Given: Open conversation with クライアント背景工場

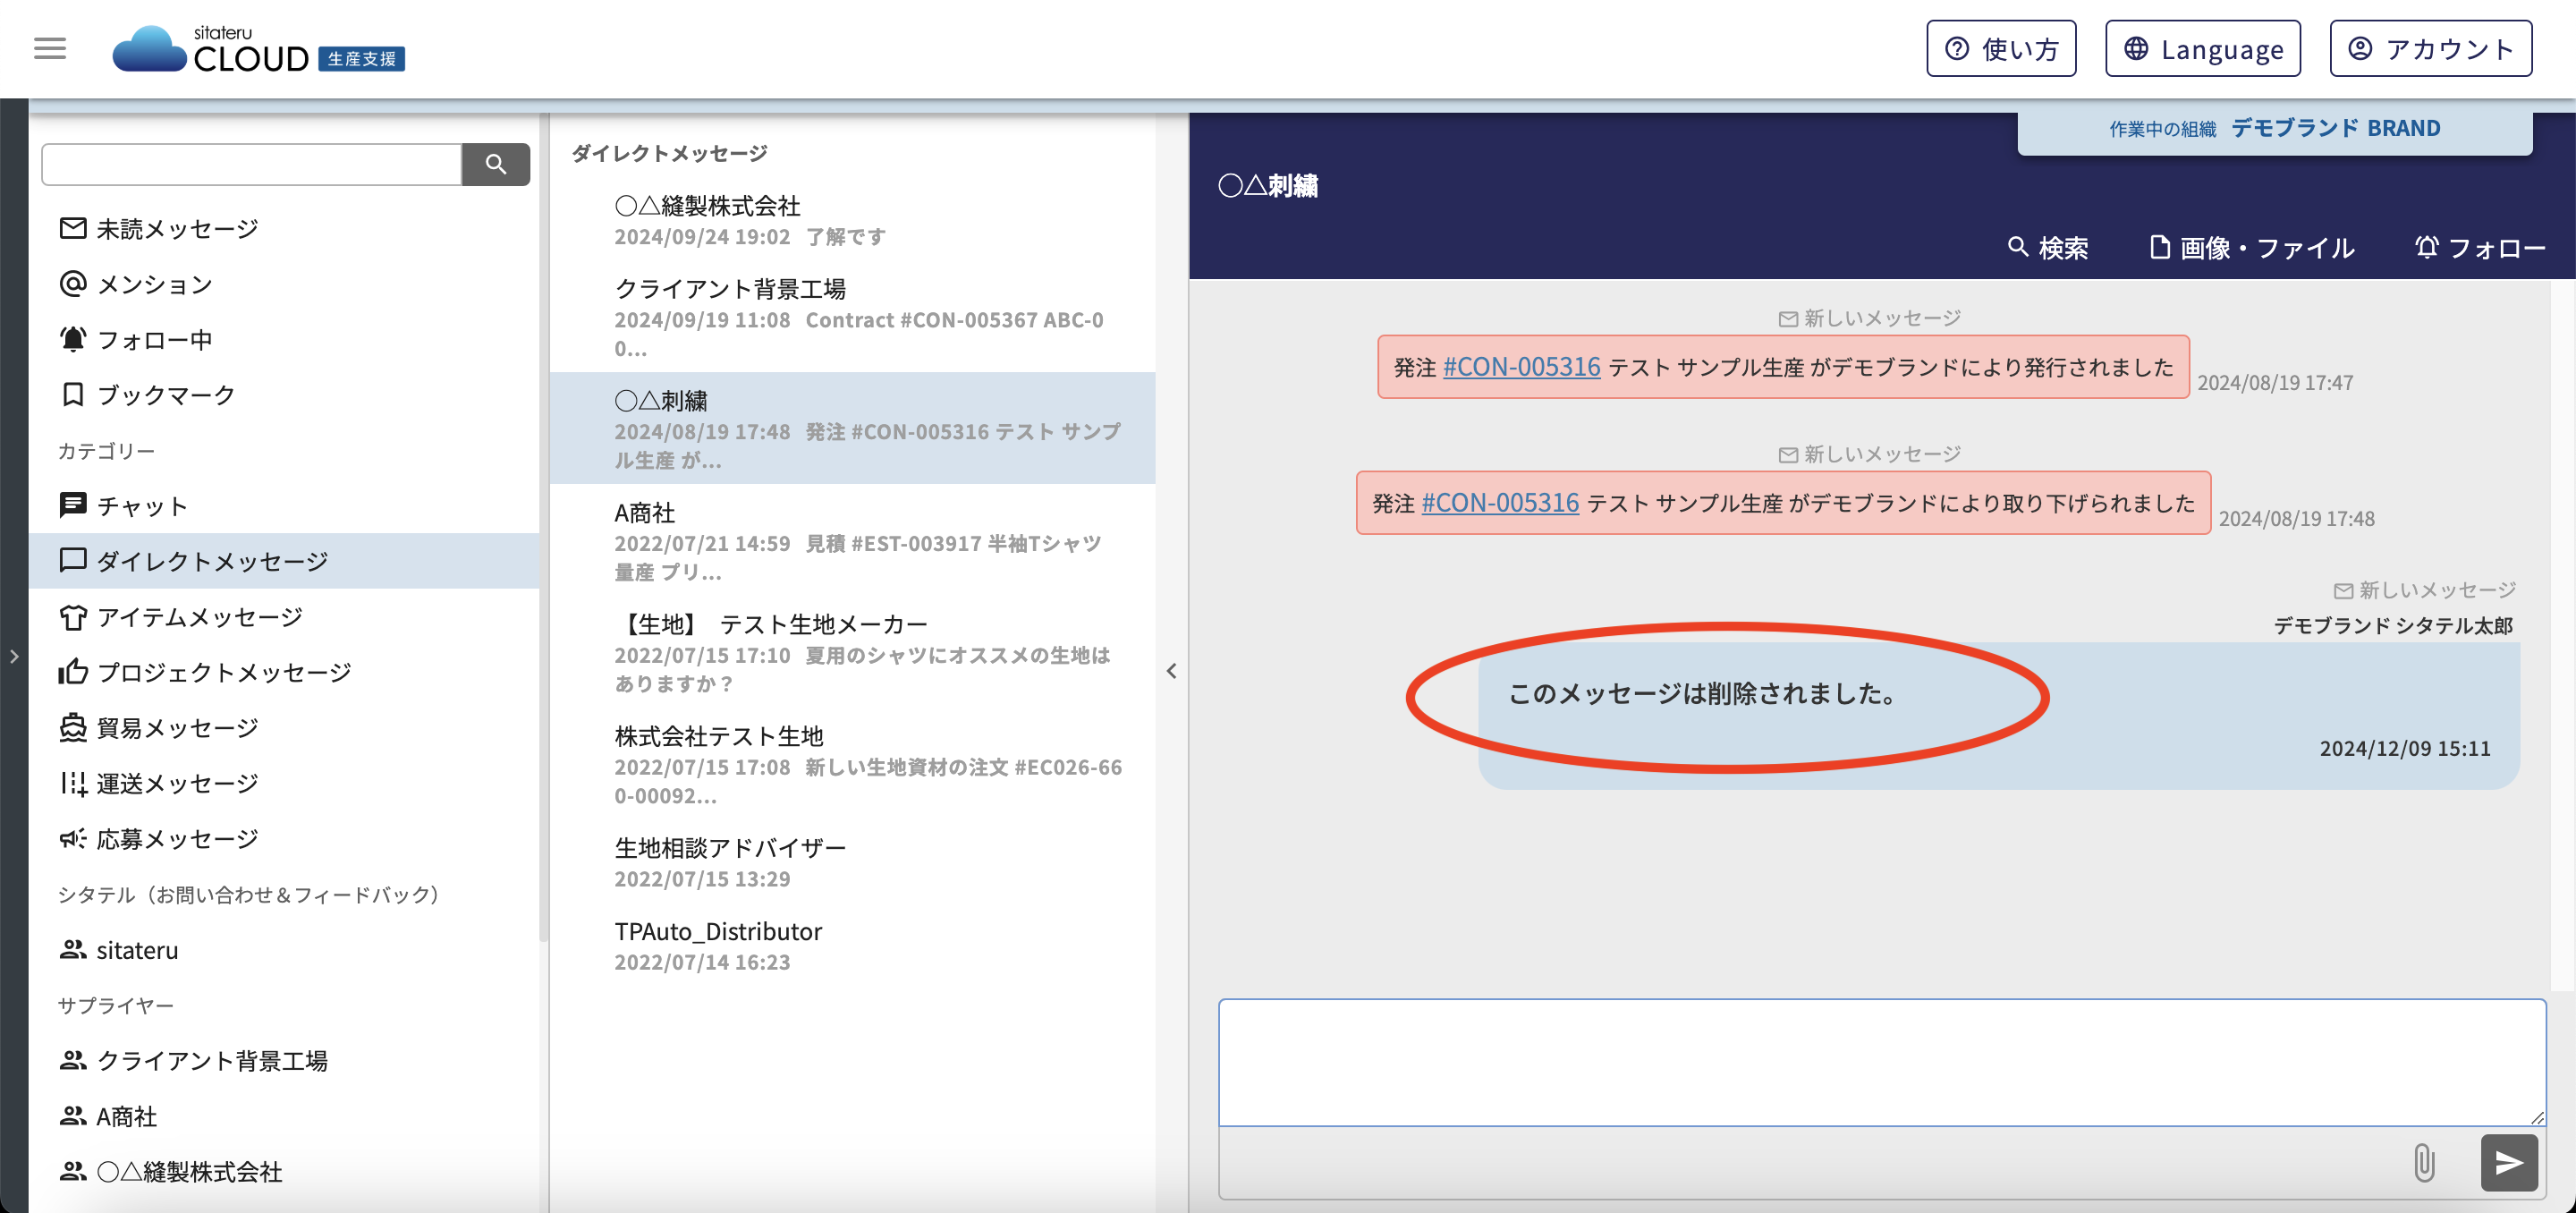Looking at the screenshot, I should 852,317.
